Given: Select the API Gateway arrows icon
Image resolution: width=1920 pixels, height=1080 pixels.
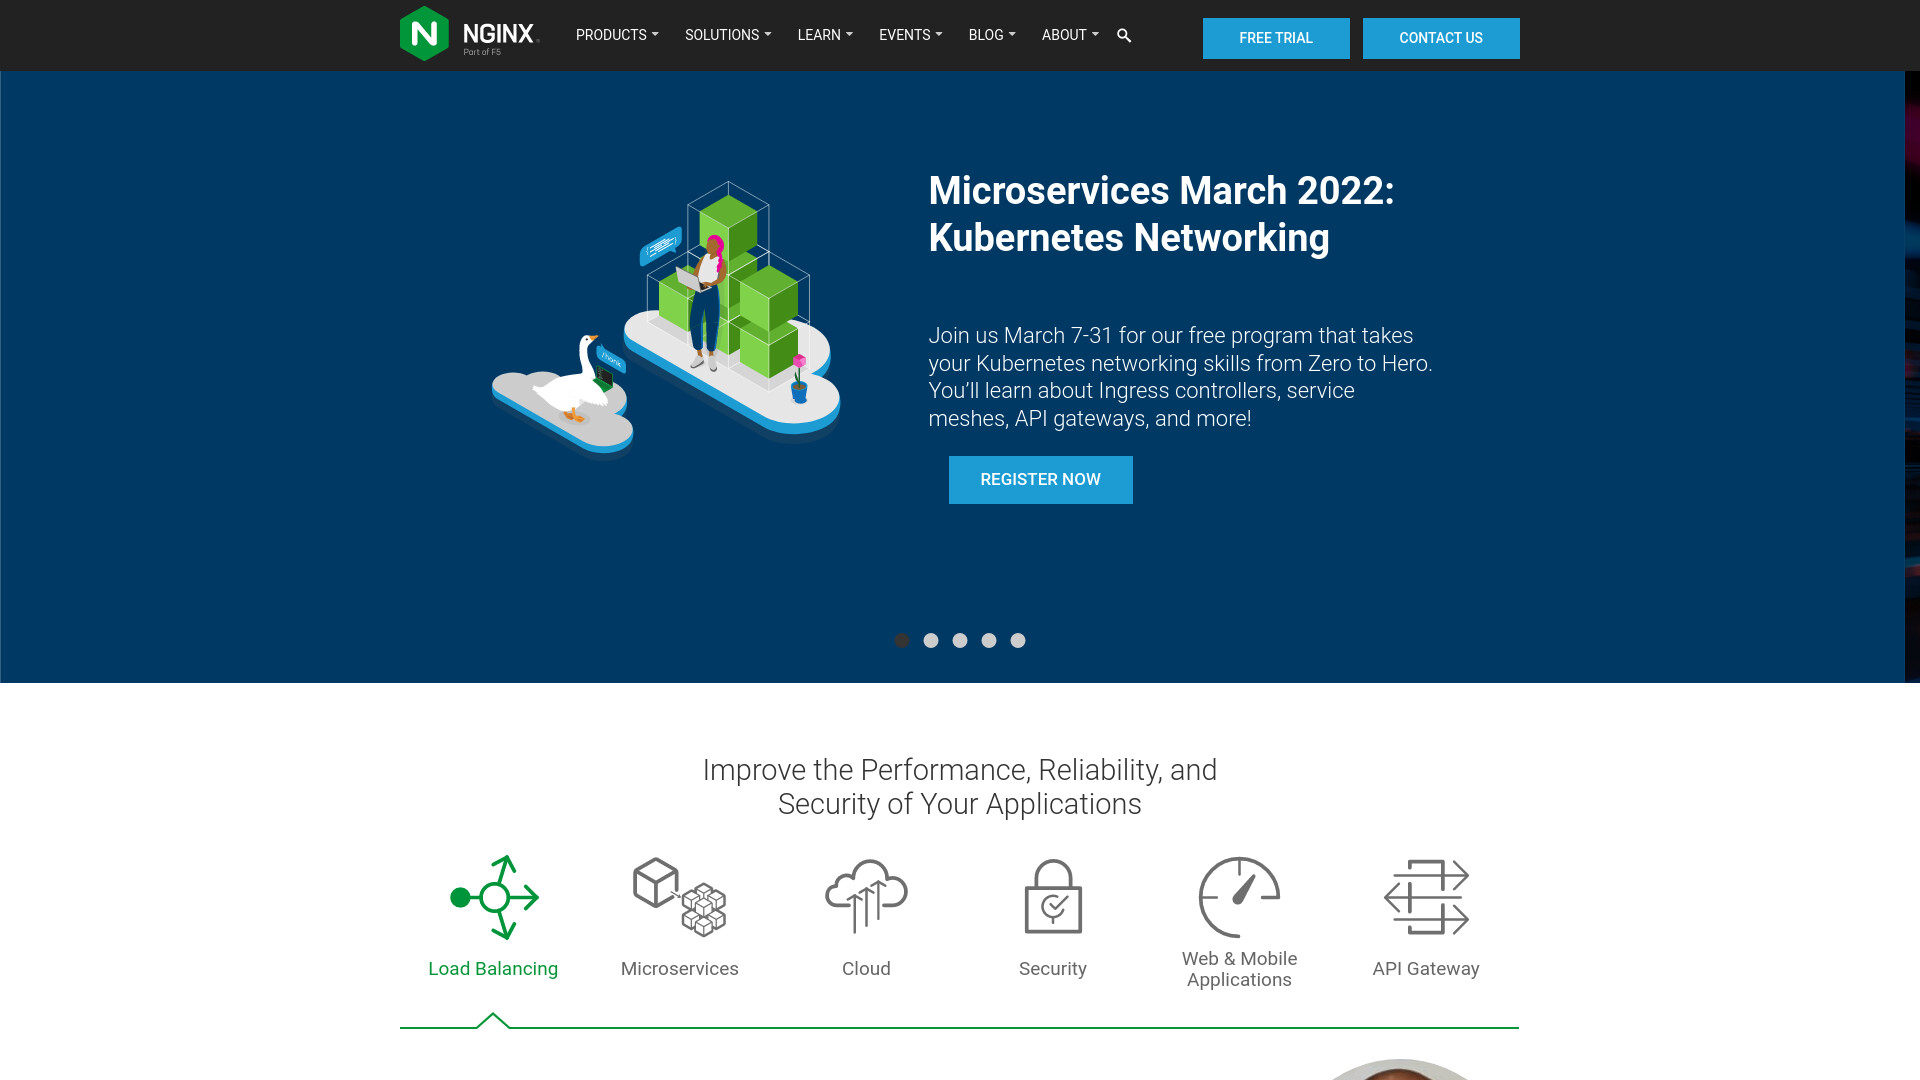Looking at the screenshot, I should (x=1426, y=897).
